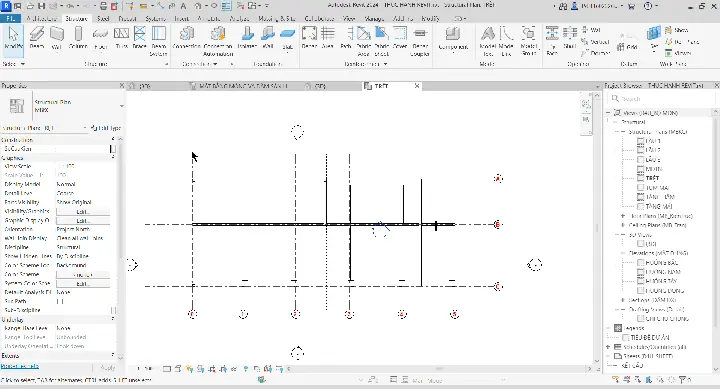
Task: Expand the Ceiling Plans tree node
Action: coord(623,225)
